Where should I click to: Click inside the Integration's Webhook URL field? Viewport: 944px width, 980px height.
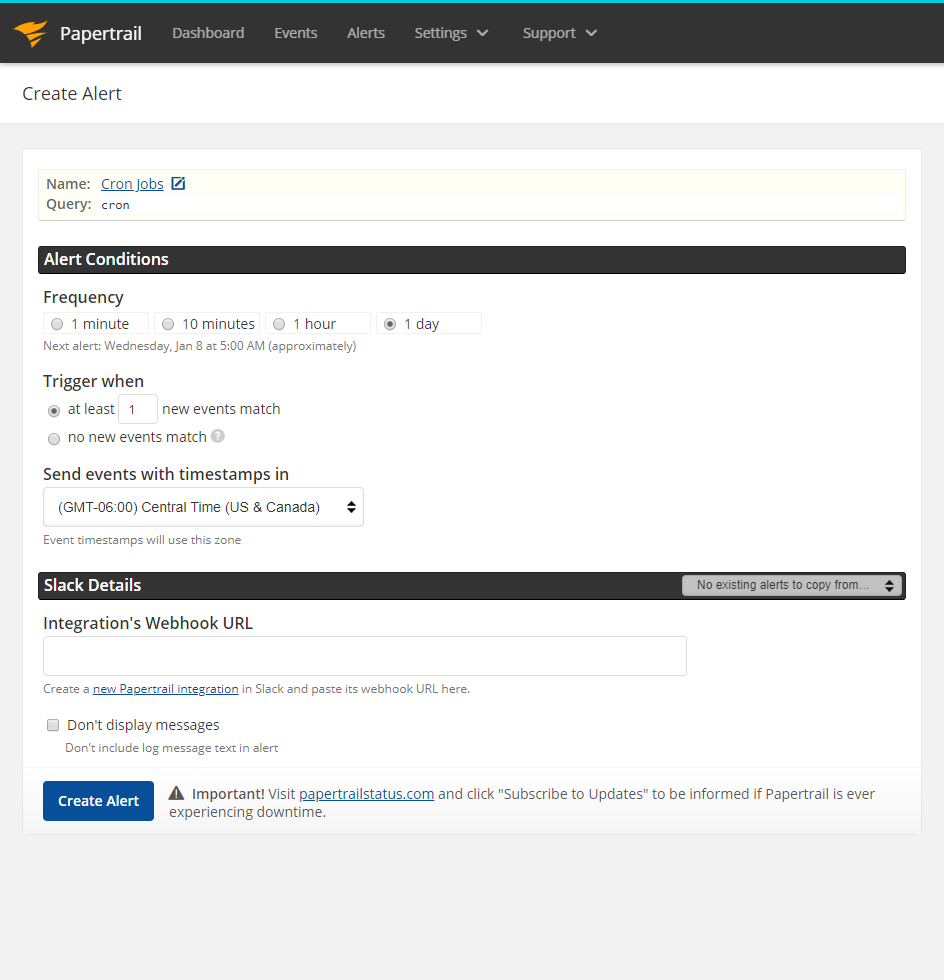coord(364,655)
